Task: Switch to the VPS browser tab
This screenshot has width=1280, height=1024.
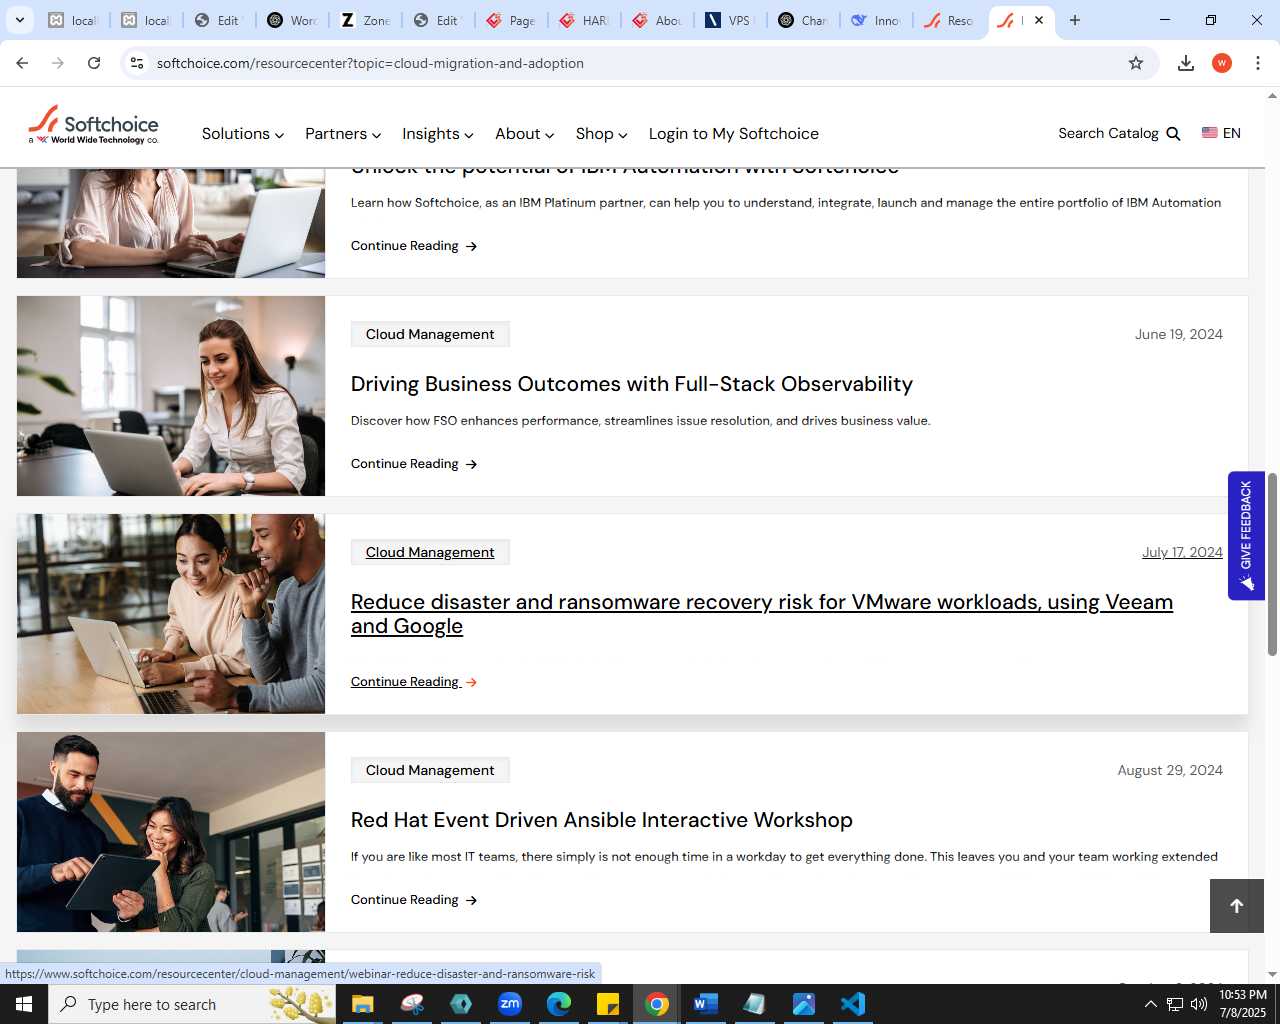Action: coord(731,20)
